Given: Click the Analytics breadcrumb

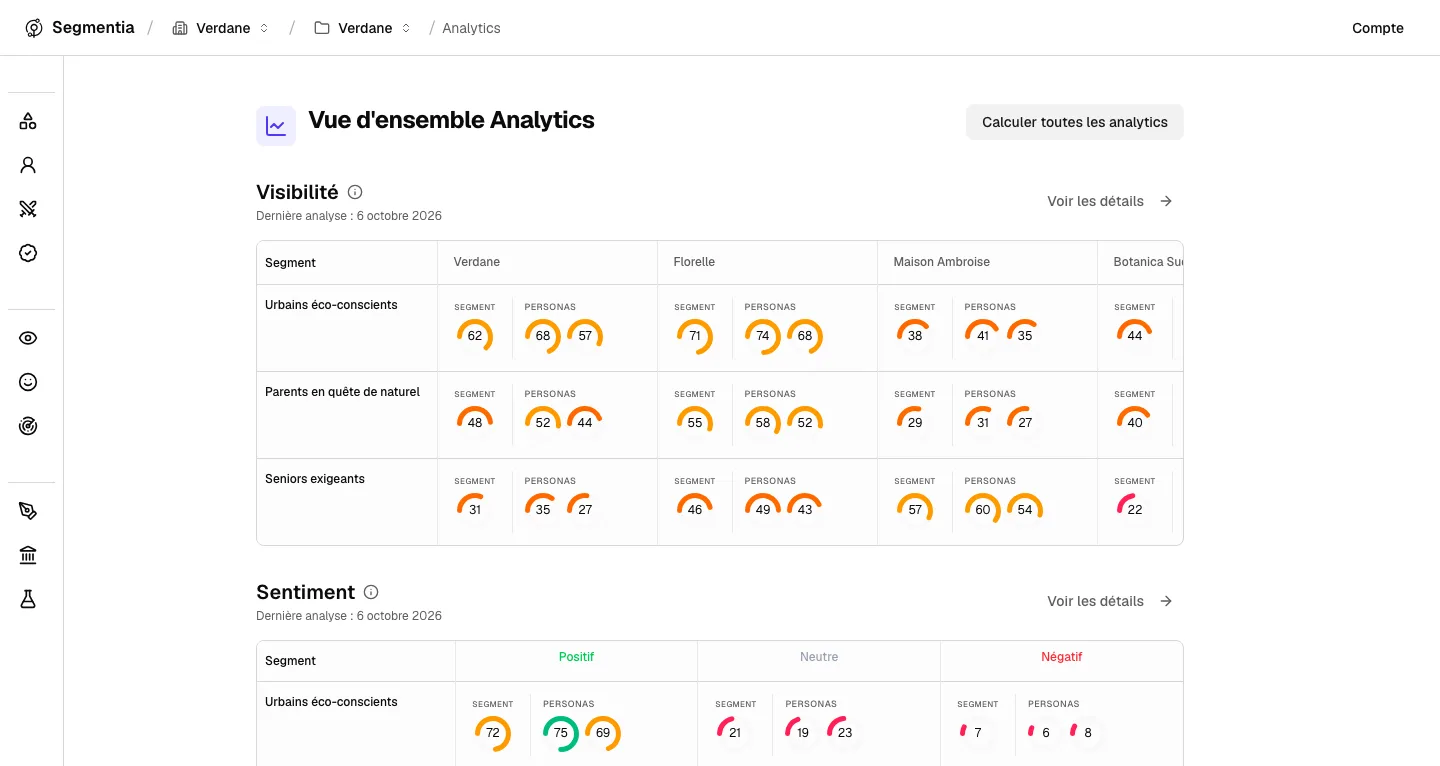Looking at the screenshot, I should coord(471,28).
